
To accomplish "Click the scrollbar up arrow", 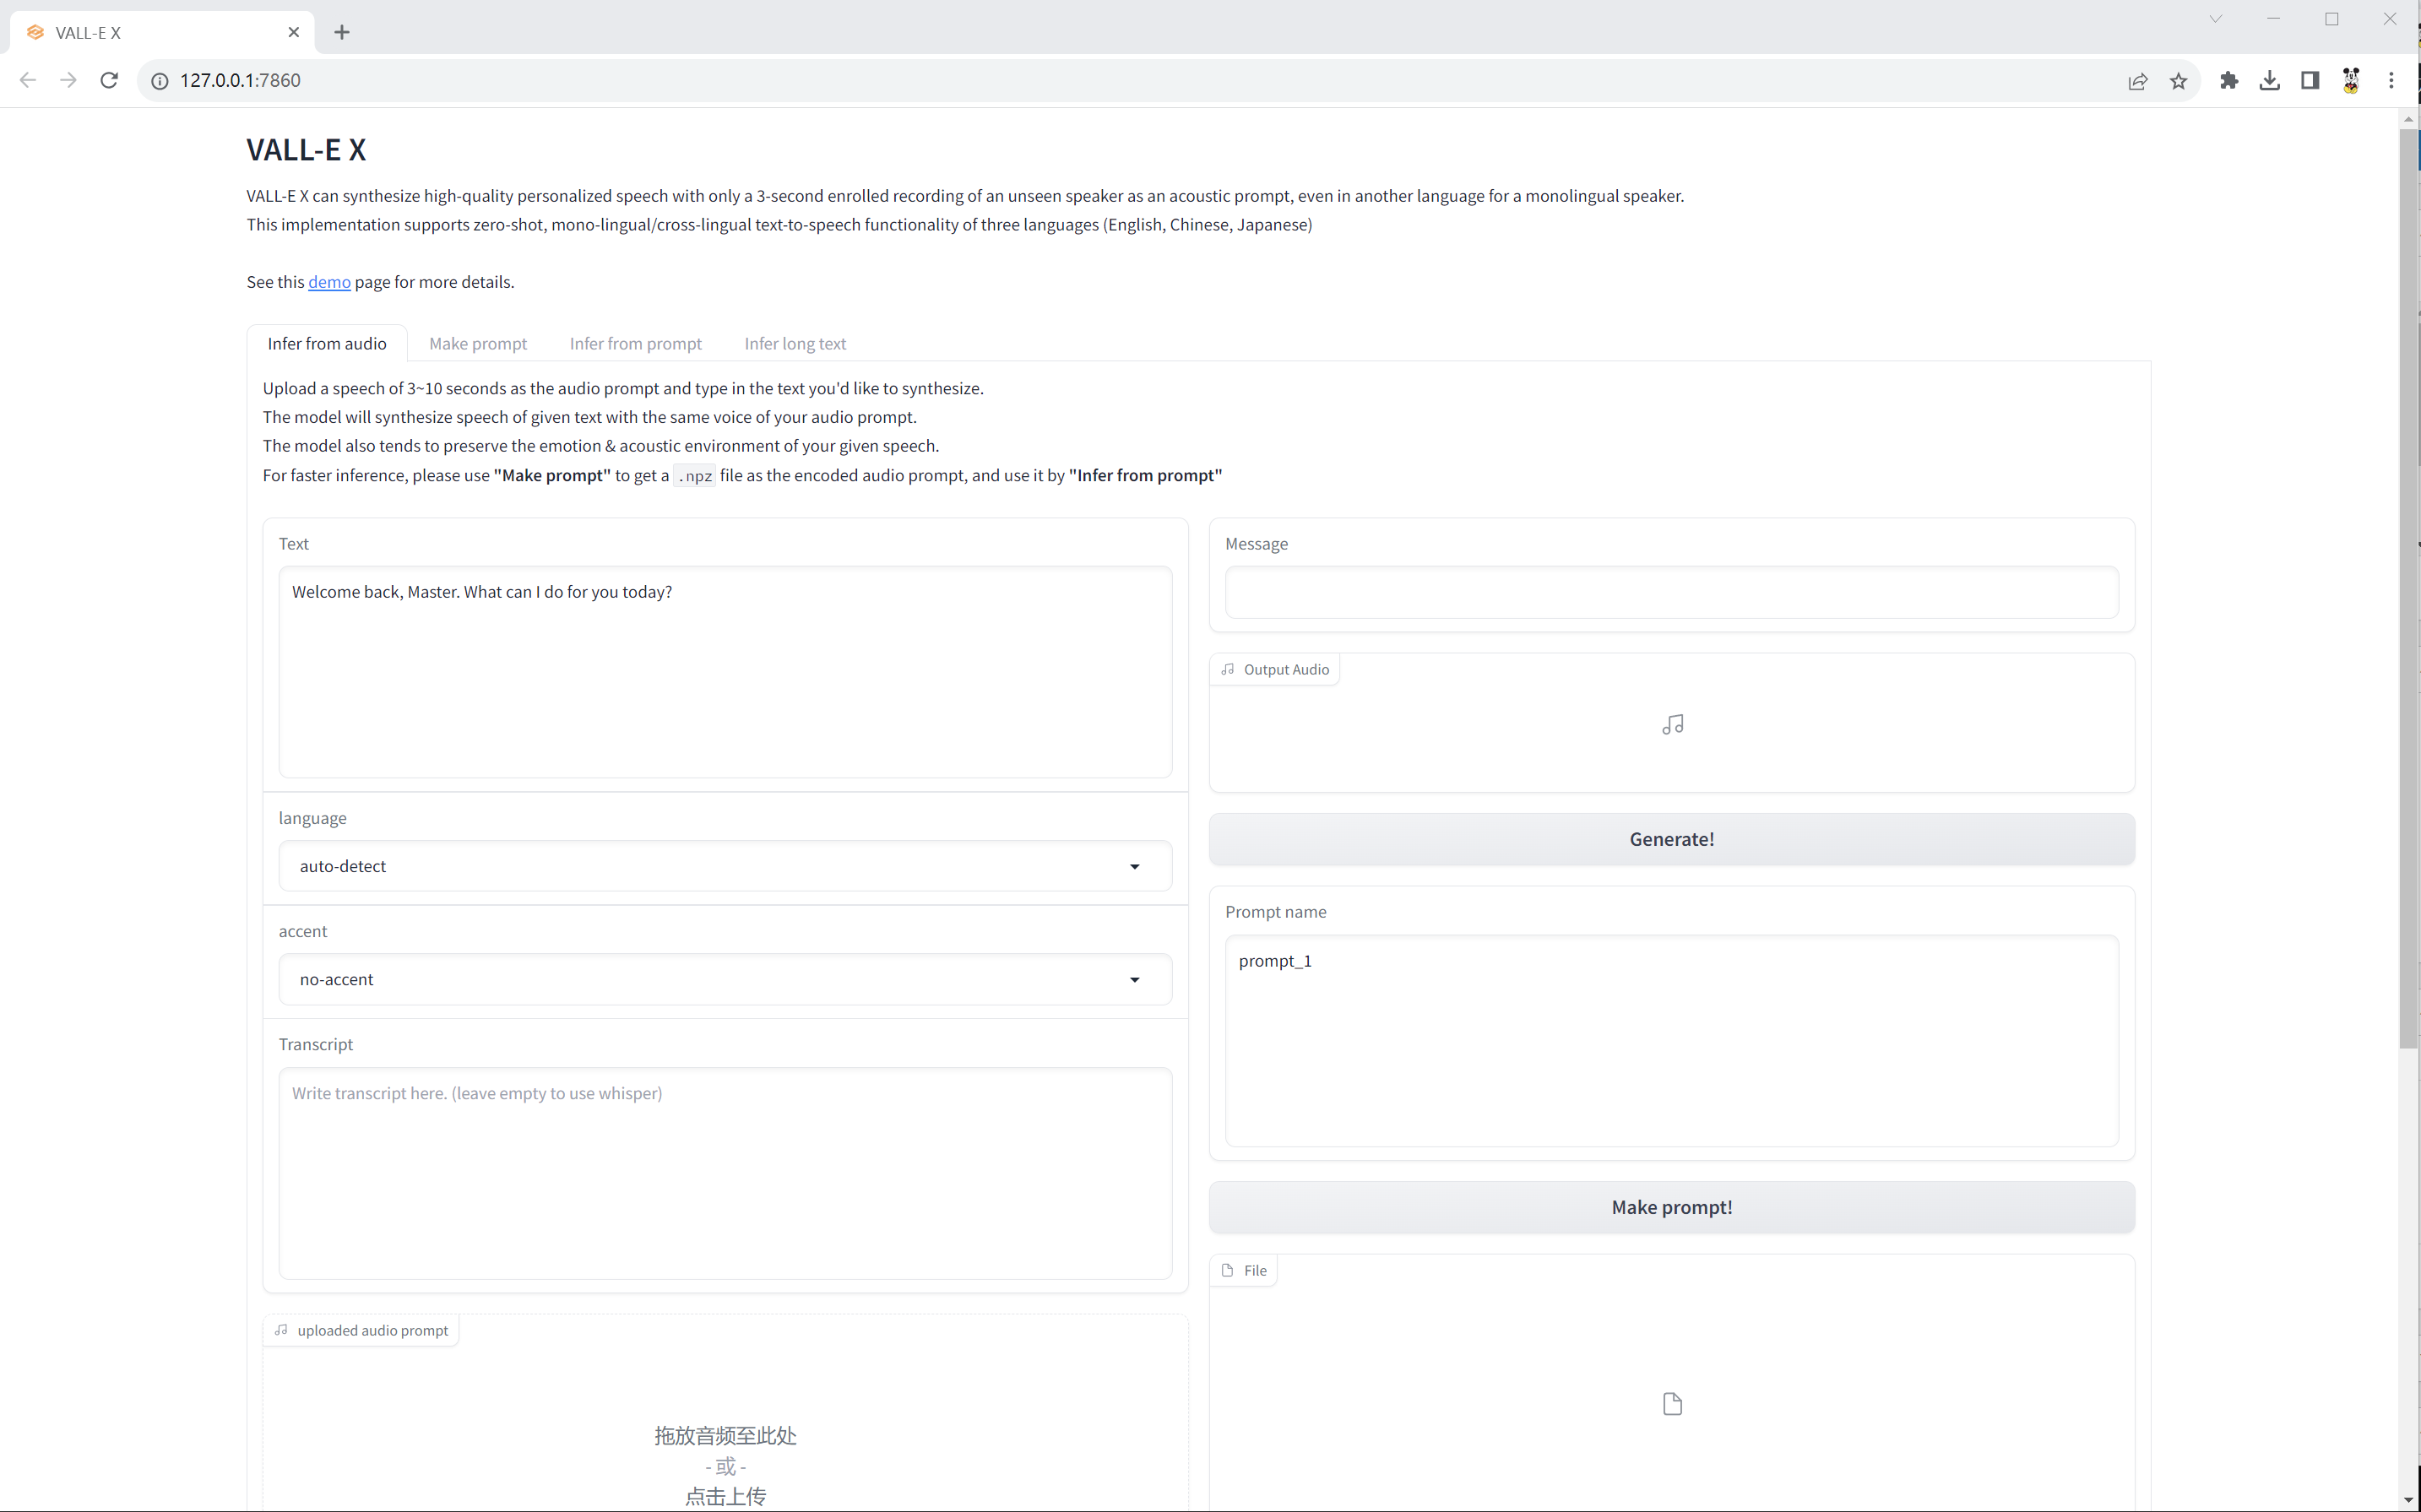I will click(2409, 119).
